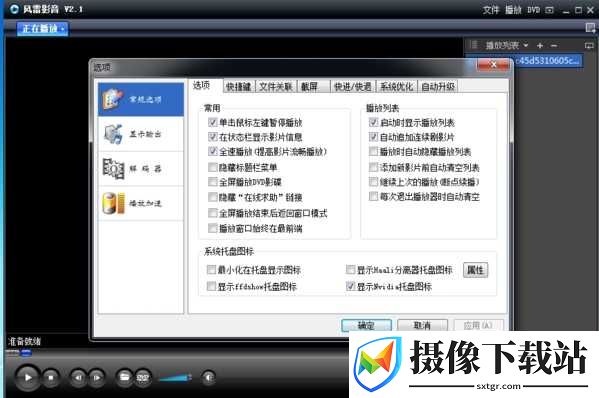Add item with playlist plus icon
This screenshot has height=398, width=599.
[540, 46]
